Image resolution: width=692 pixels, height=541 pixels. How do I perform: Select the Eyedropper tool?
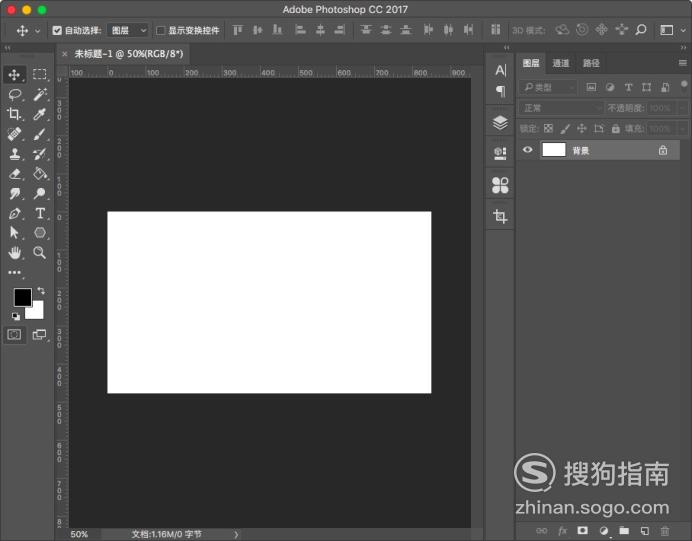(x=40, y=114)
